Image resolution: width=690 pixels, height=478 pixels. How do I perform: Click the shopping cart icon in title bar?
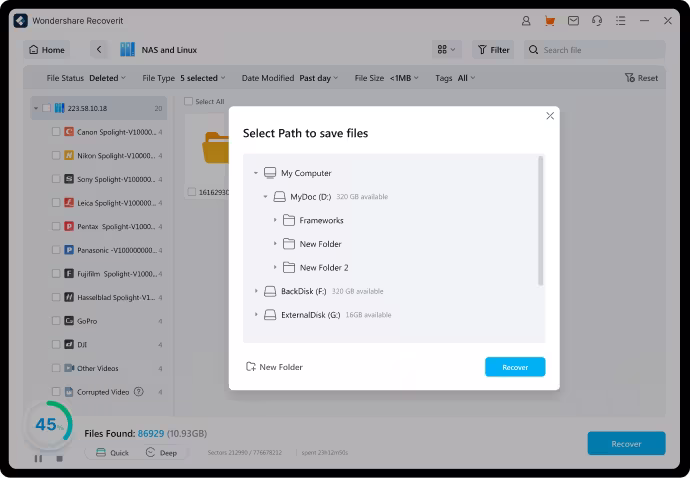point(549,20)
